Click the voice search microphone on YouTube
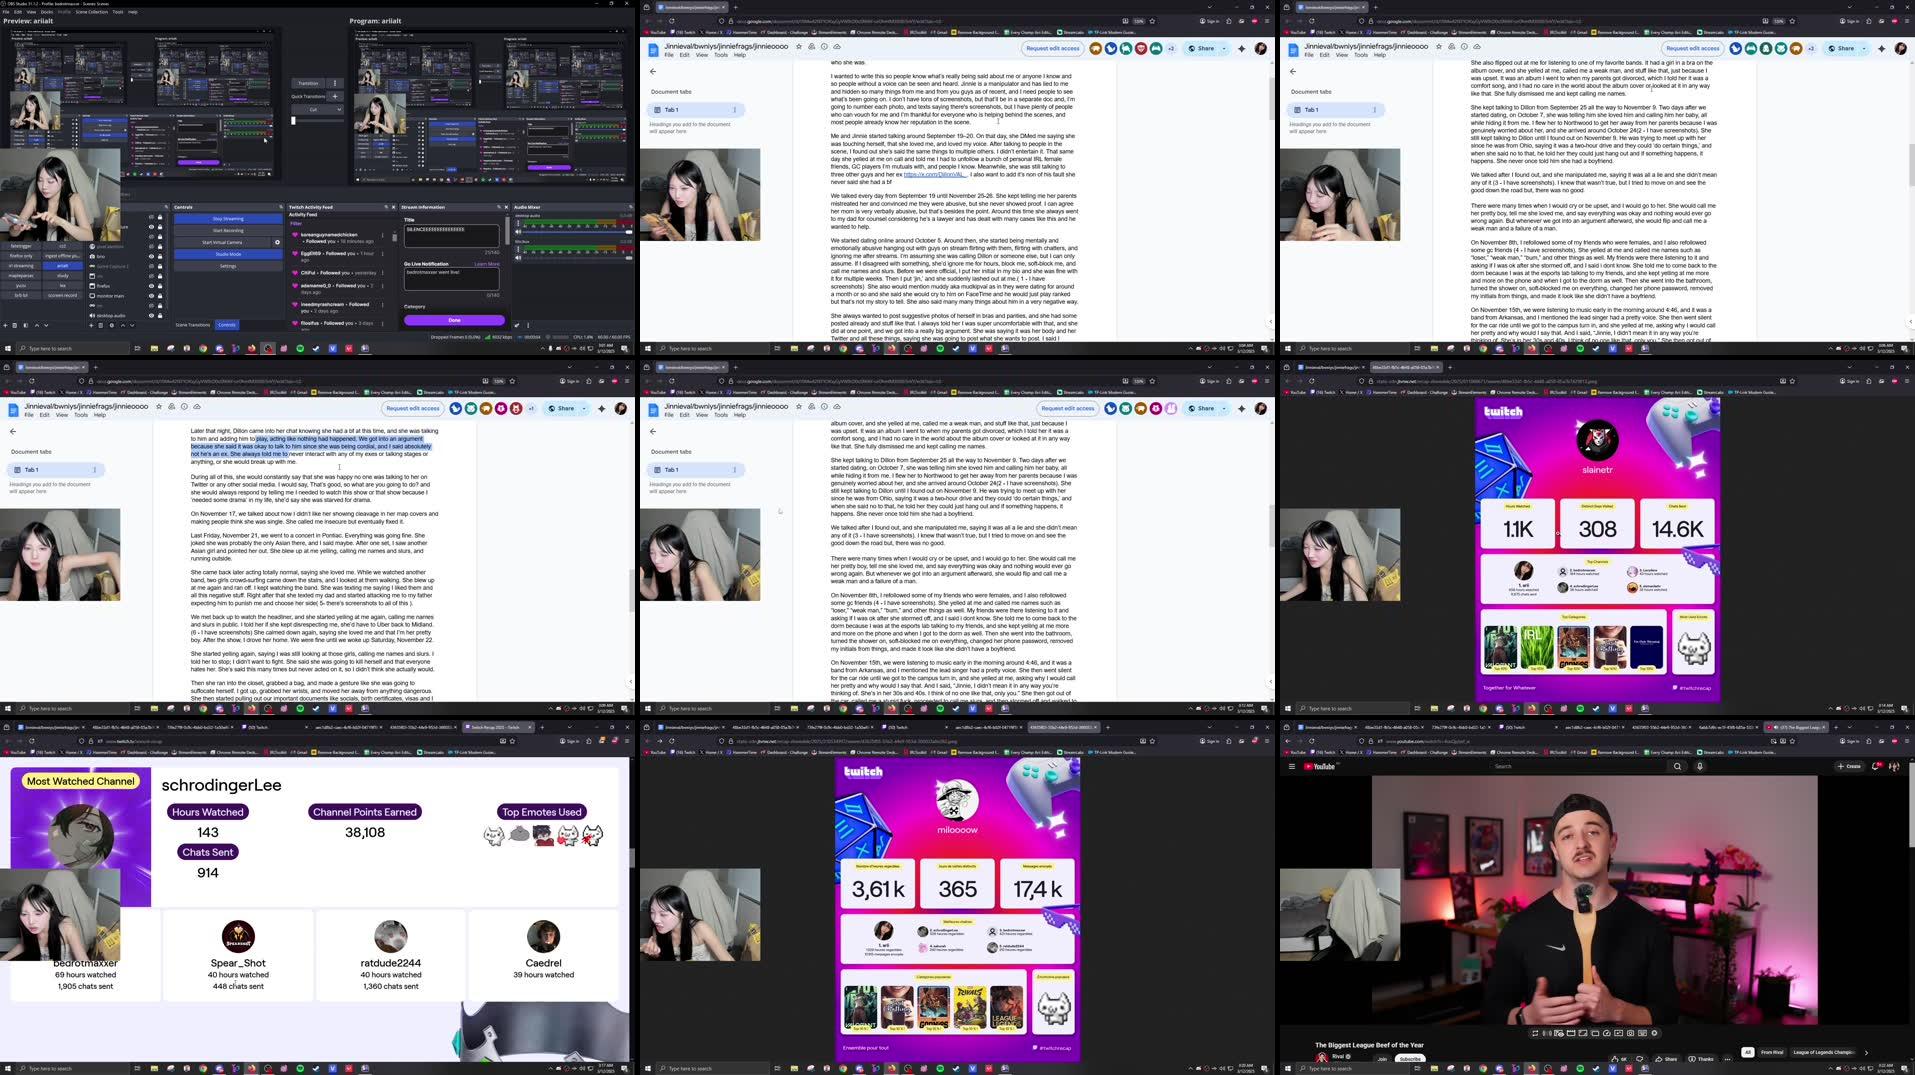Viewport: 1915px width, 1075px height. point(1700,766)
